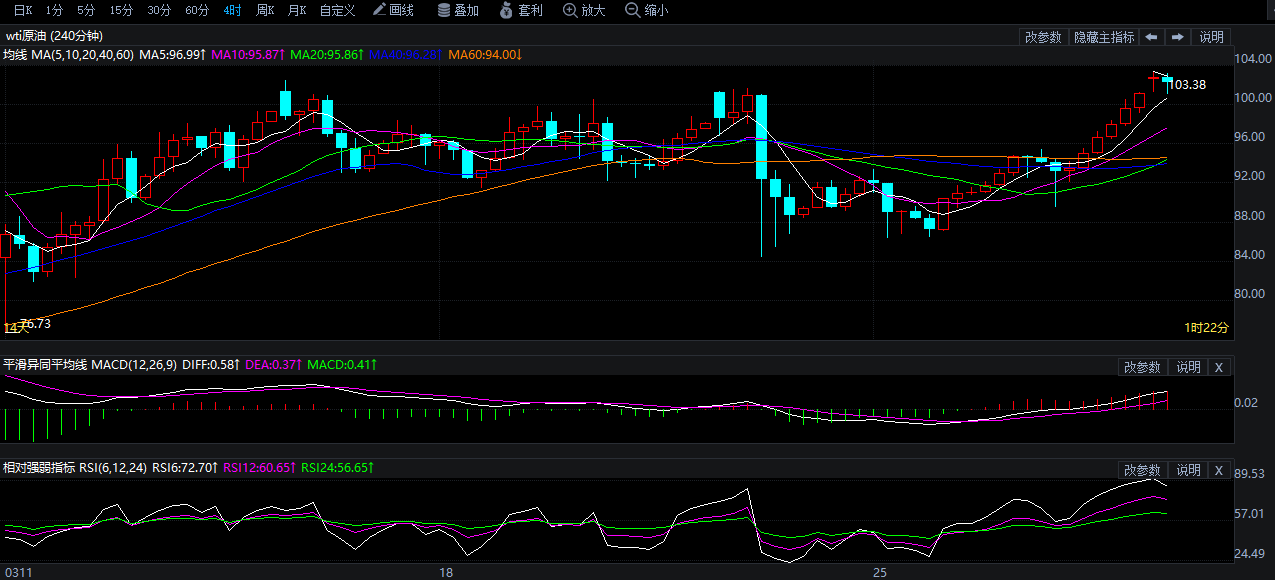Screen dimensions: 1275x580
Task: Switch to the 日K daily period
Action: [x=22, y=10]
